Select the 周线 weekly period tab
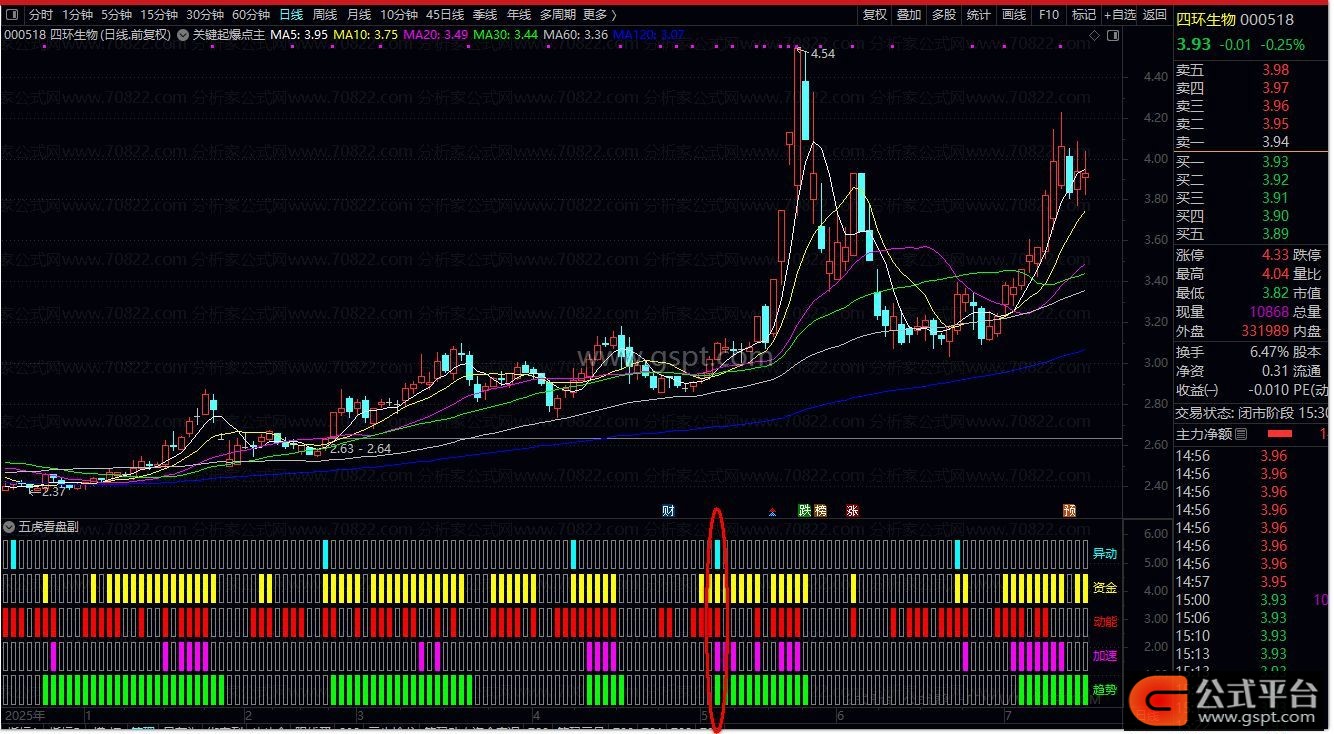The height and width of the screenshot is (734, 1334). [x=325, y=15]
